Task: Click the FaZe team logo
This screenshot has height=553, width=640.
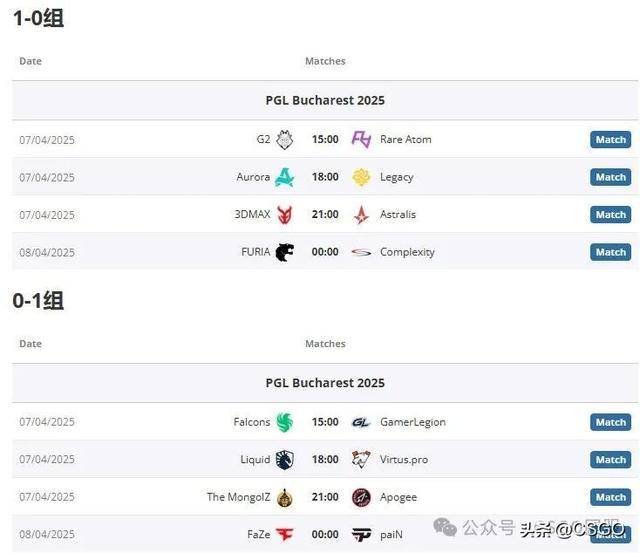Action: click(x=284, y=535)
